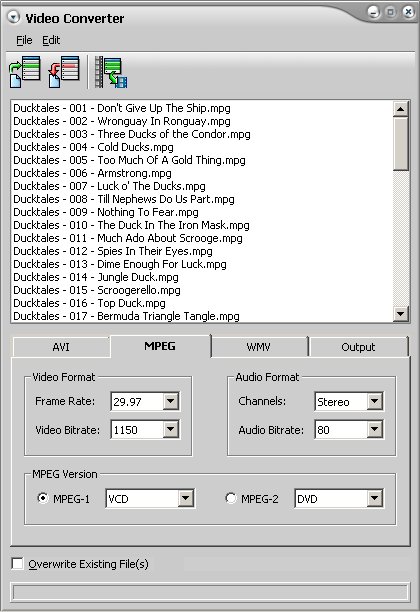
Task: Select Ducktales 017 Bermuda Triangle Tangle
Action: (x=126, y=316)
